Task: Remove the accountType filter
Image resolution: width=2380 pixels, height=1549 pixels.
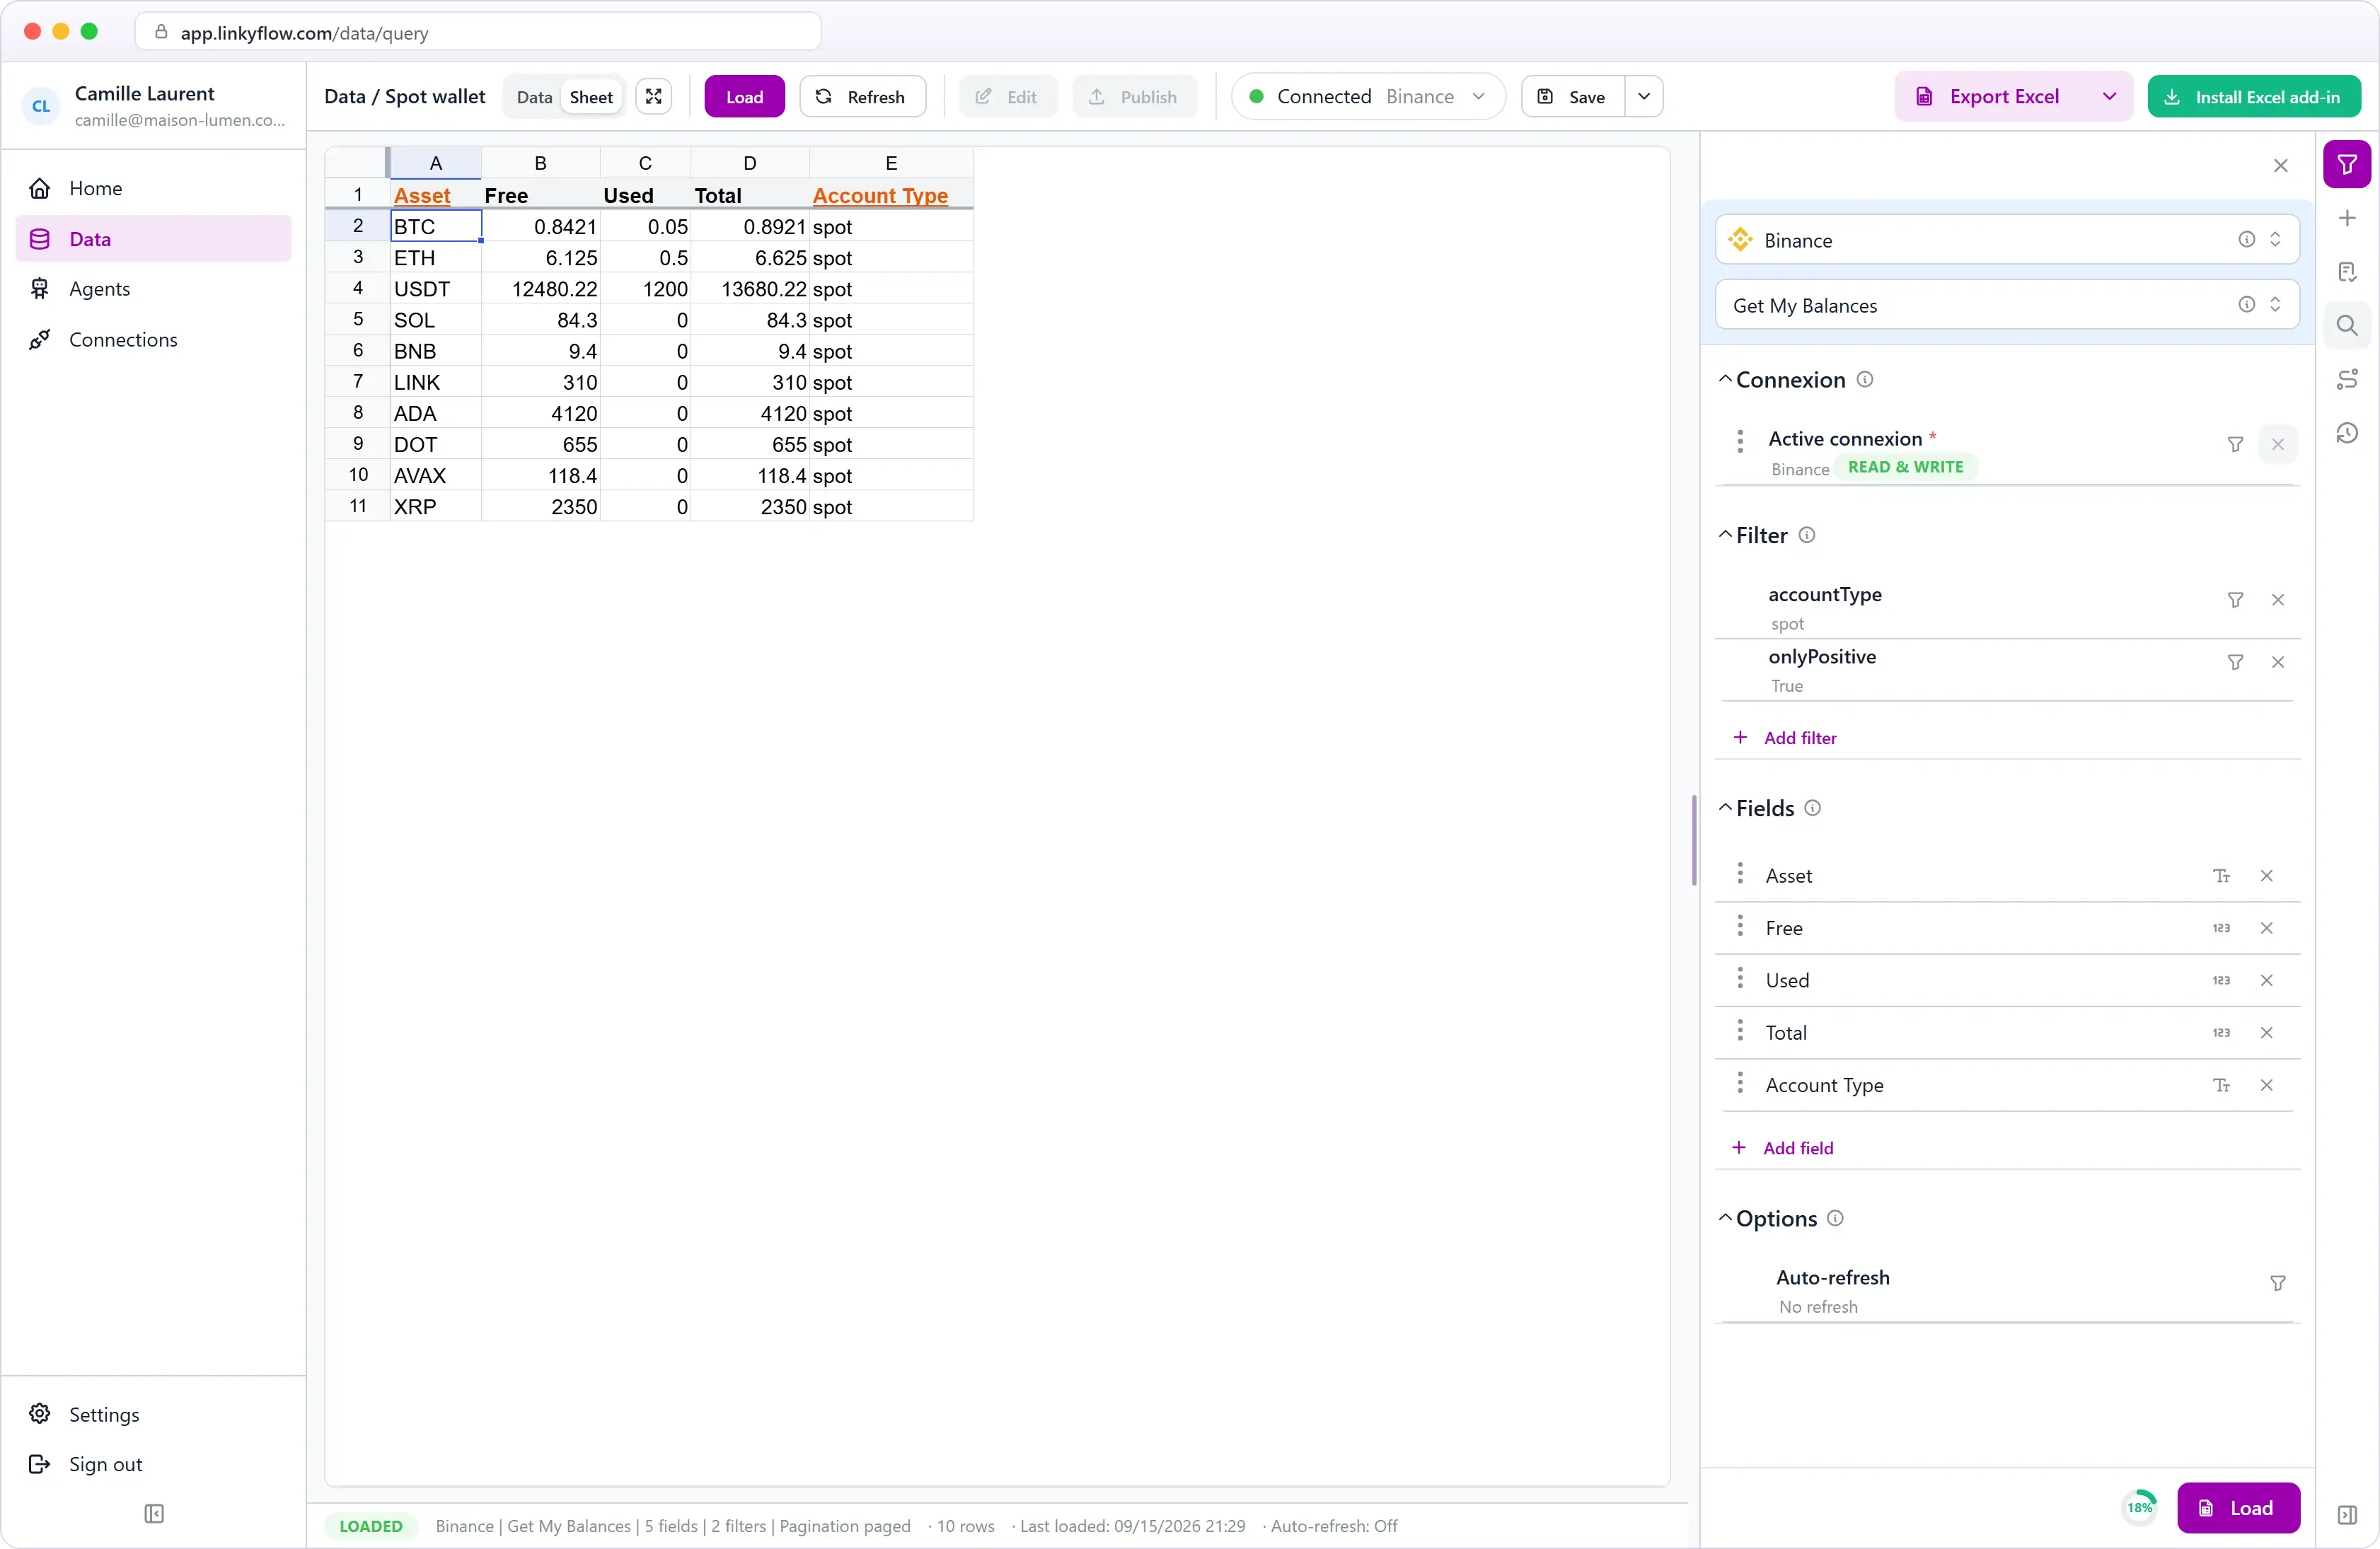Action: click(x=2277, y=600)
